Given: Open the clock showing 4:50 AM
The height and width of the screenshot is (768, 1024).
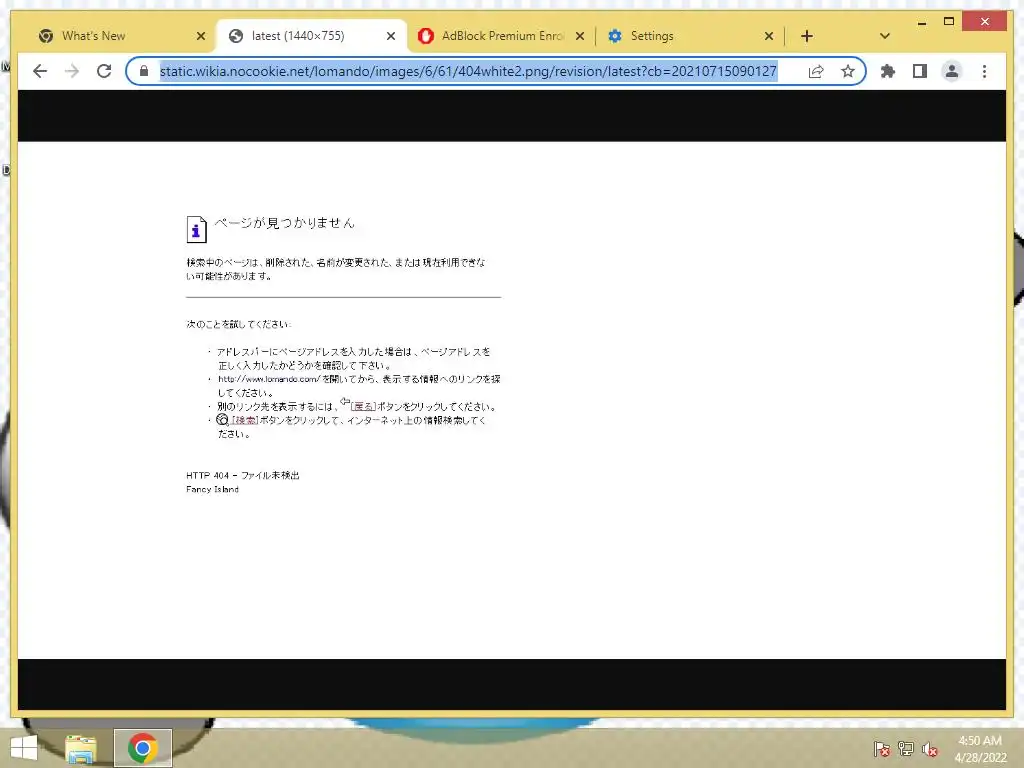Looking at the screenshot, I should point(980,748).
